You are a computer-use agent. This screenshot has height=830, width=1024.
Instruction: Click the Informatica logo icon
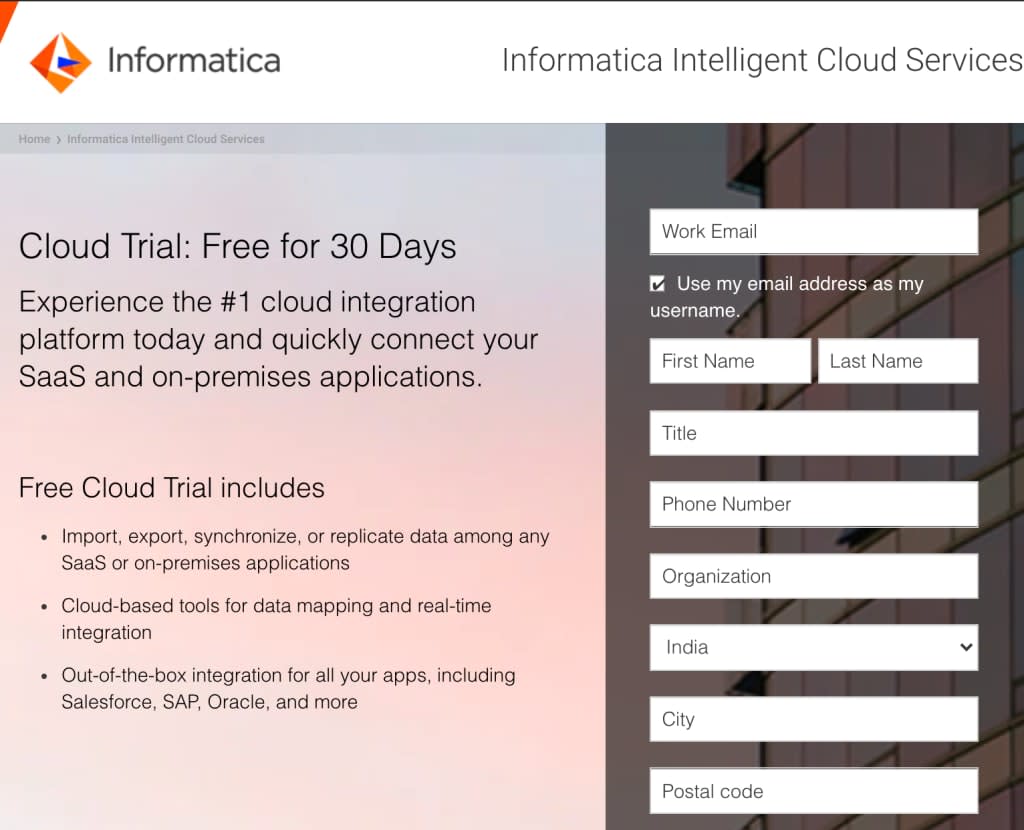coord(61,63)
